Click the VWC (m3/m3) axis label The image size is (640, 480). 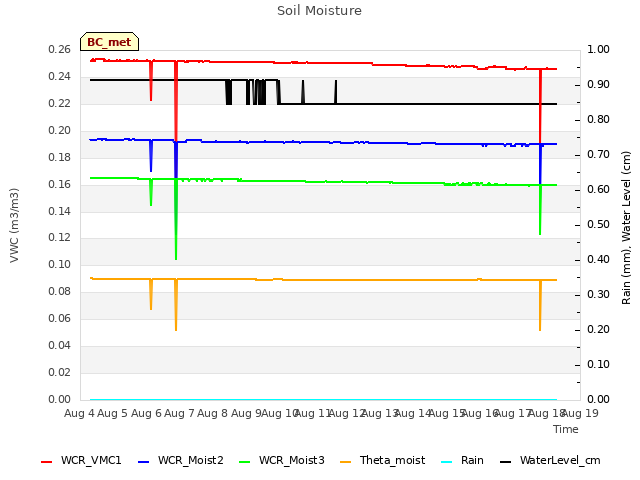[14, 225]
